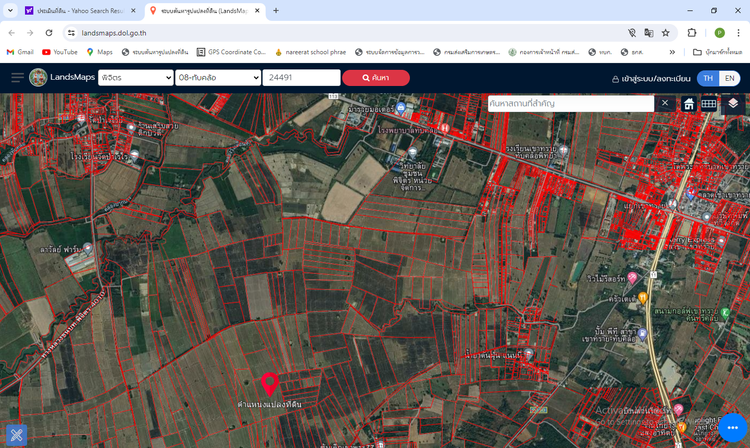Open the measurement tools button

tap(16, 436)
